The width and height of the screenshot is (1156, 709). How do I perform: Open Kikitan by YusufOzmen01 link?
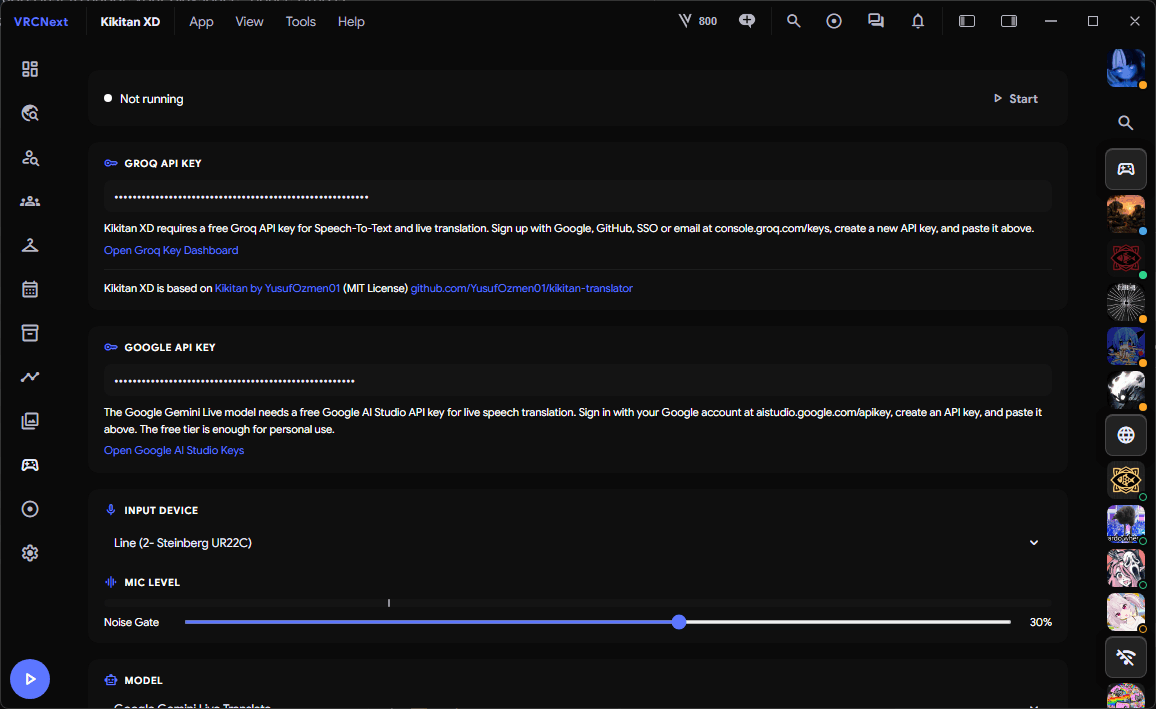[277, 288]
